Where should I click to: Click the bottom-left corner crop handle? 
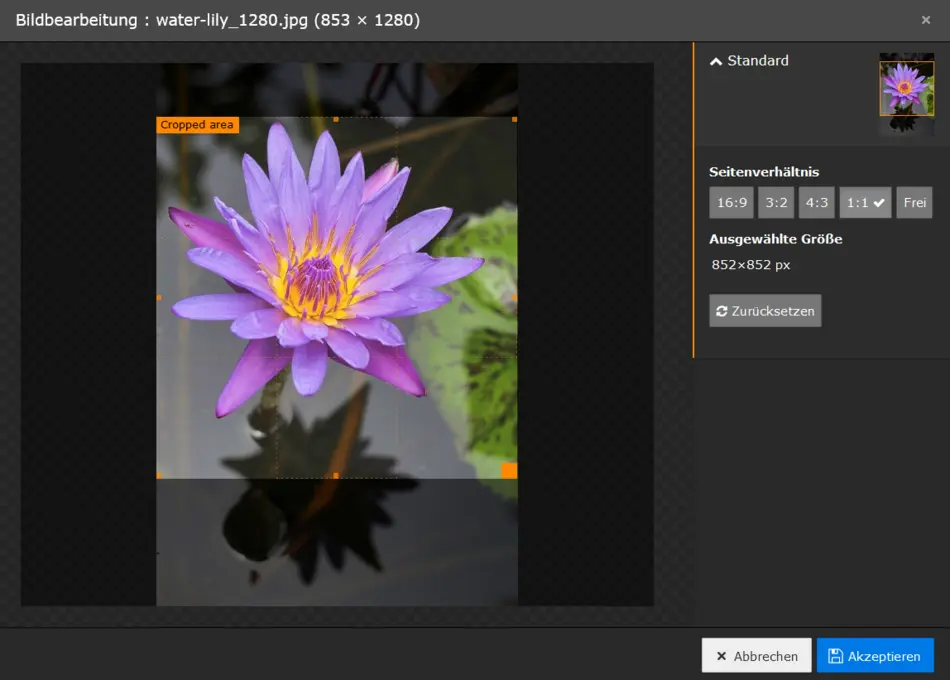click(x=158, y=475)
